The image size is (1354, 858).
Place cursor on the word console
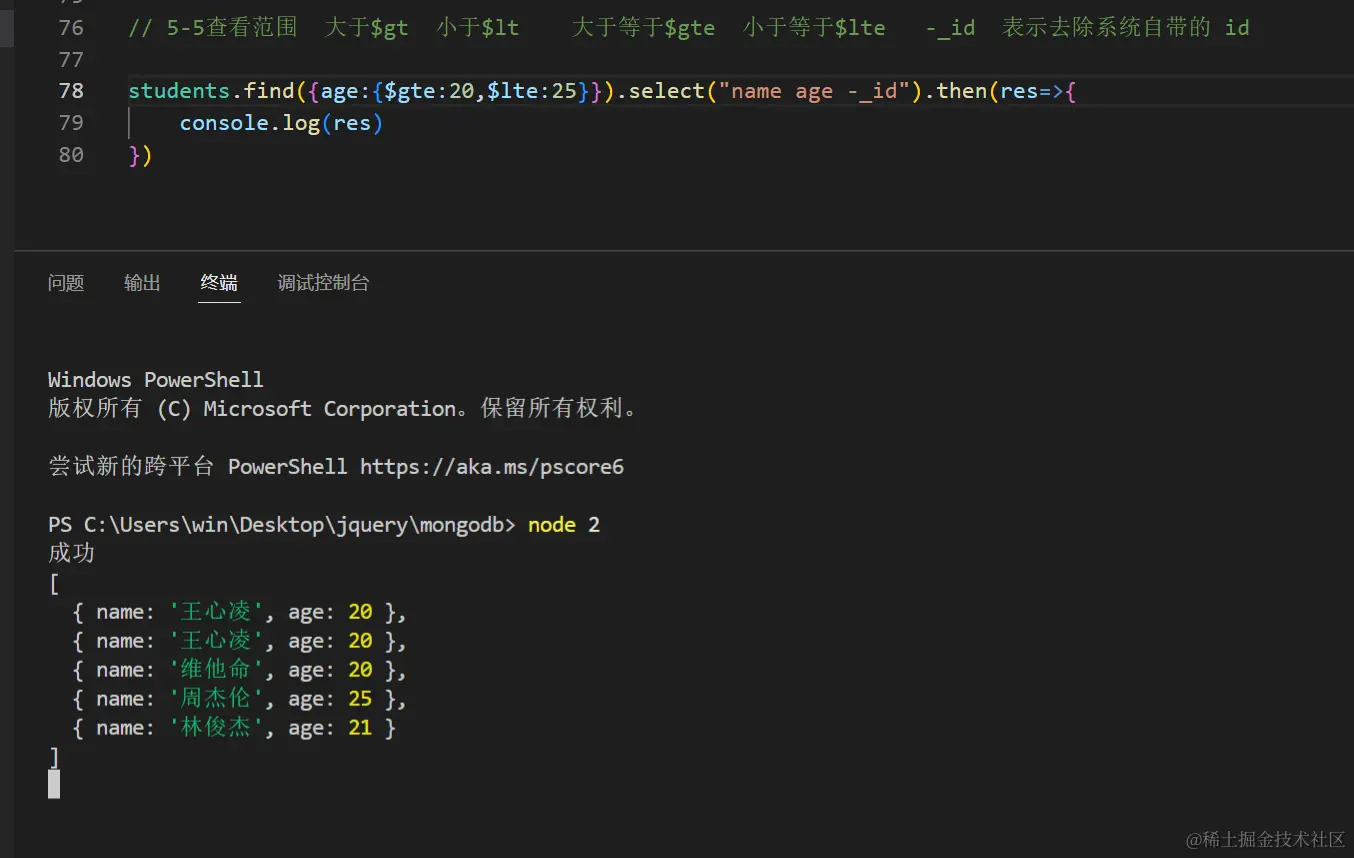pos(225,123)
